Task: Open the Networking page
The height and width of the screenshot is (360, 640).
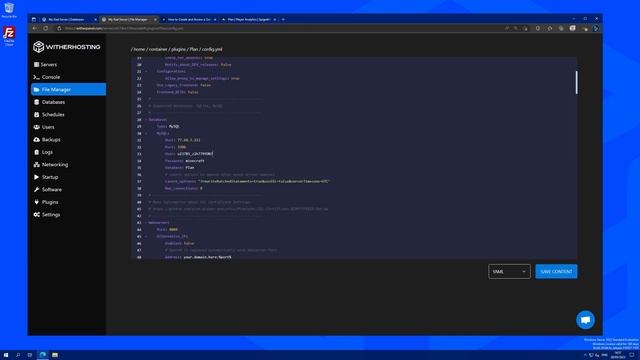Action: 68,164
